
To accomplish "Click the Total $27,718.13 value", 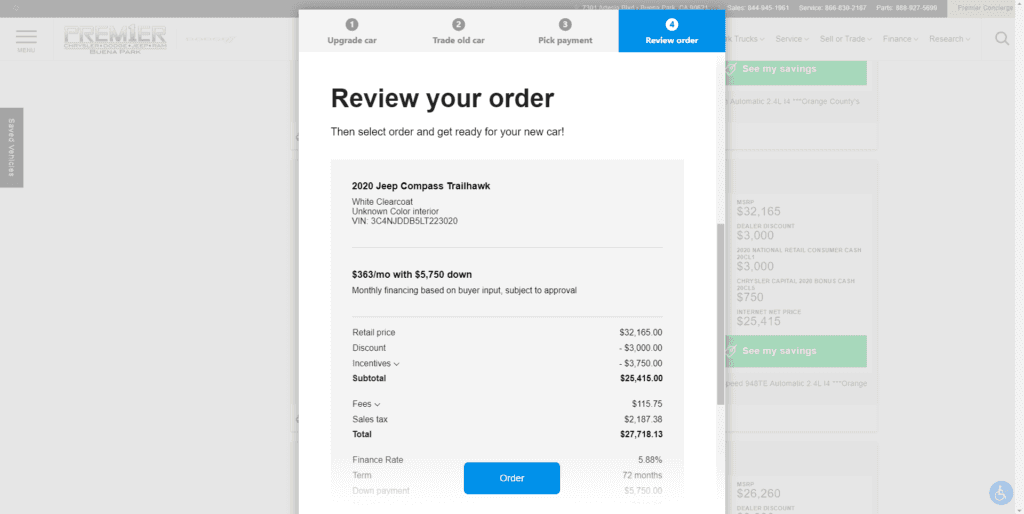I will 641,434.
